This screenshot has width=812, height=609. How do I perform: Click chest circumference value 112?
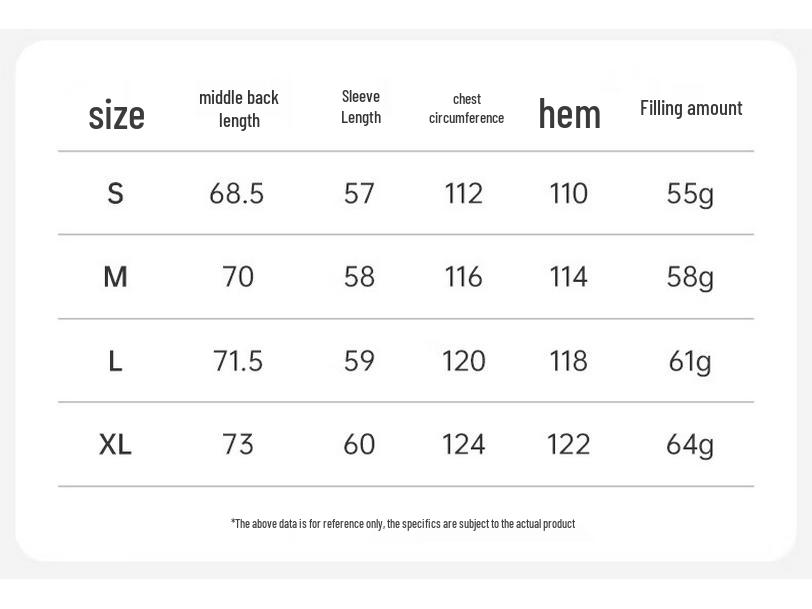tap(463, 193)
